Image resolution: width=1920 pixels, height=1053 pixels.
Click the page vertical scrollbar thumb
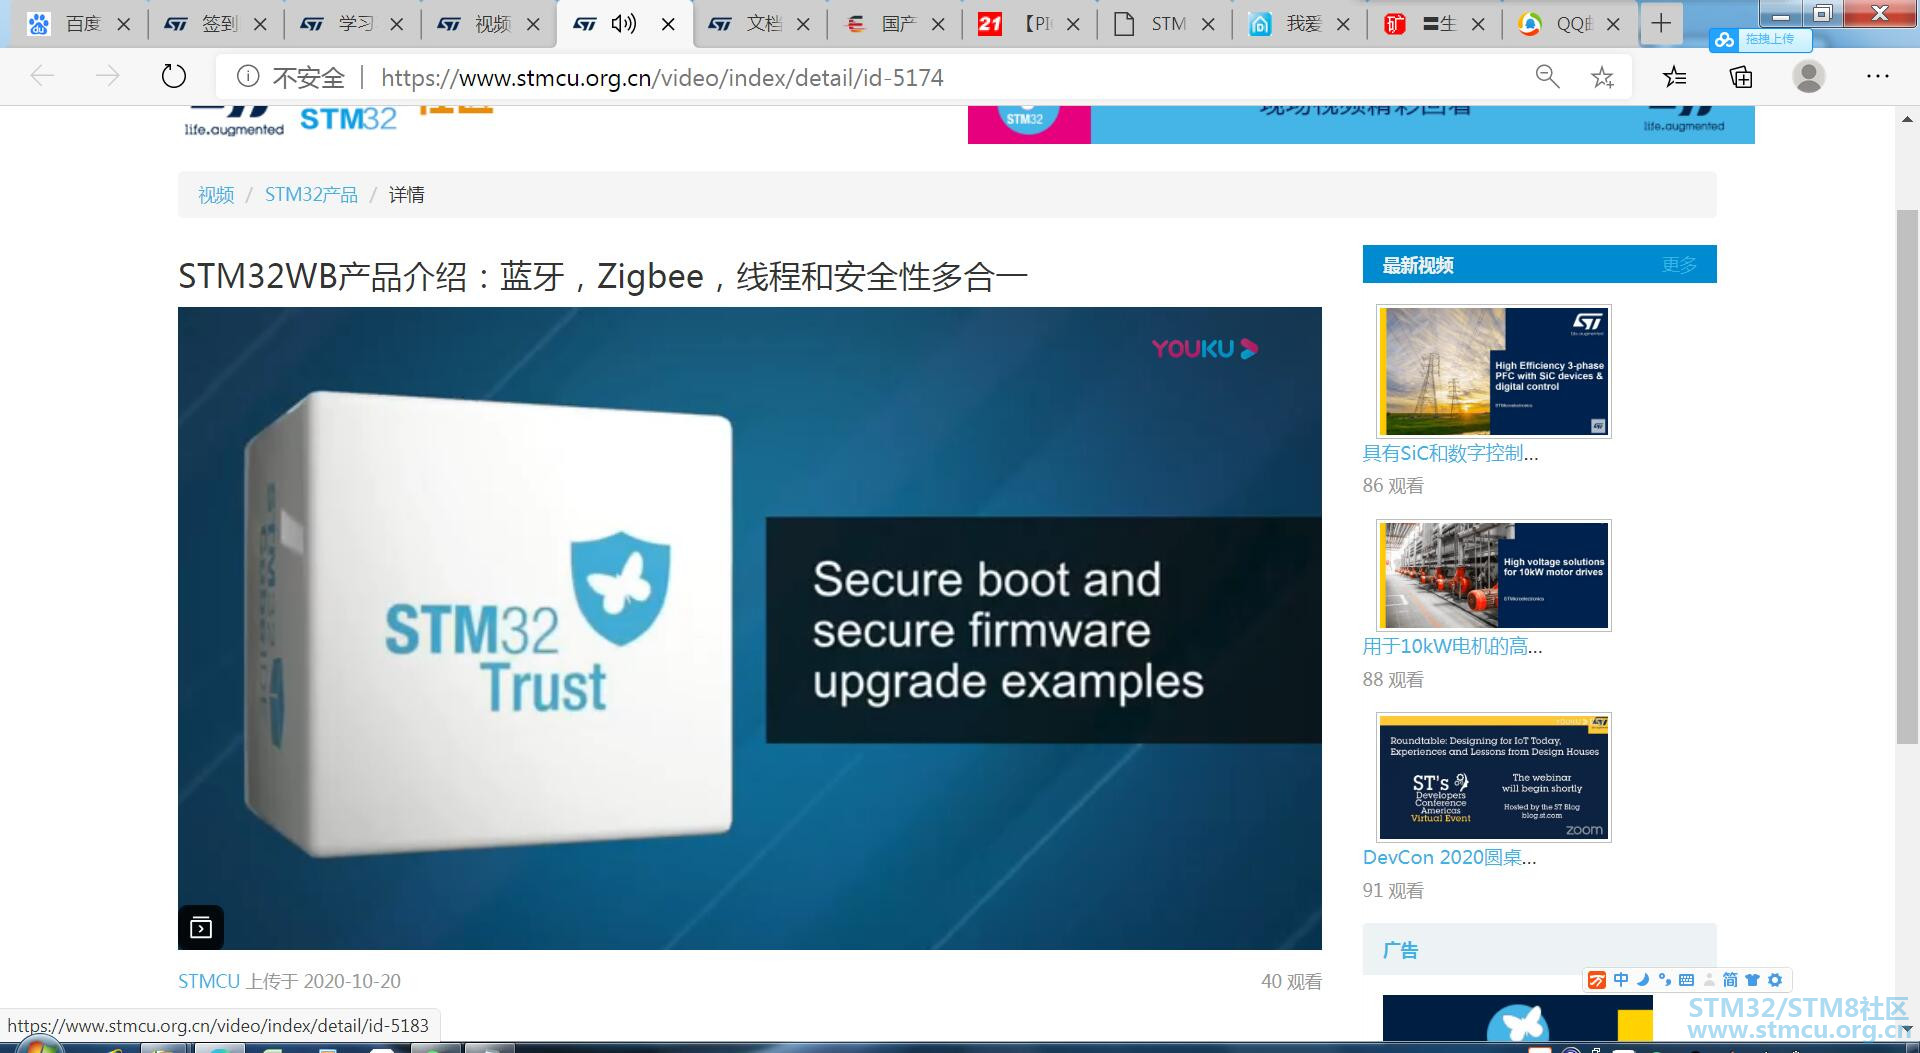(1907, 477)
